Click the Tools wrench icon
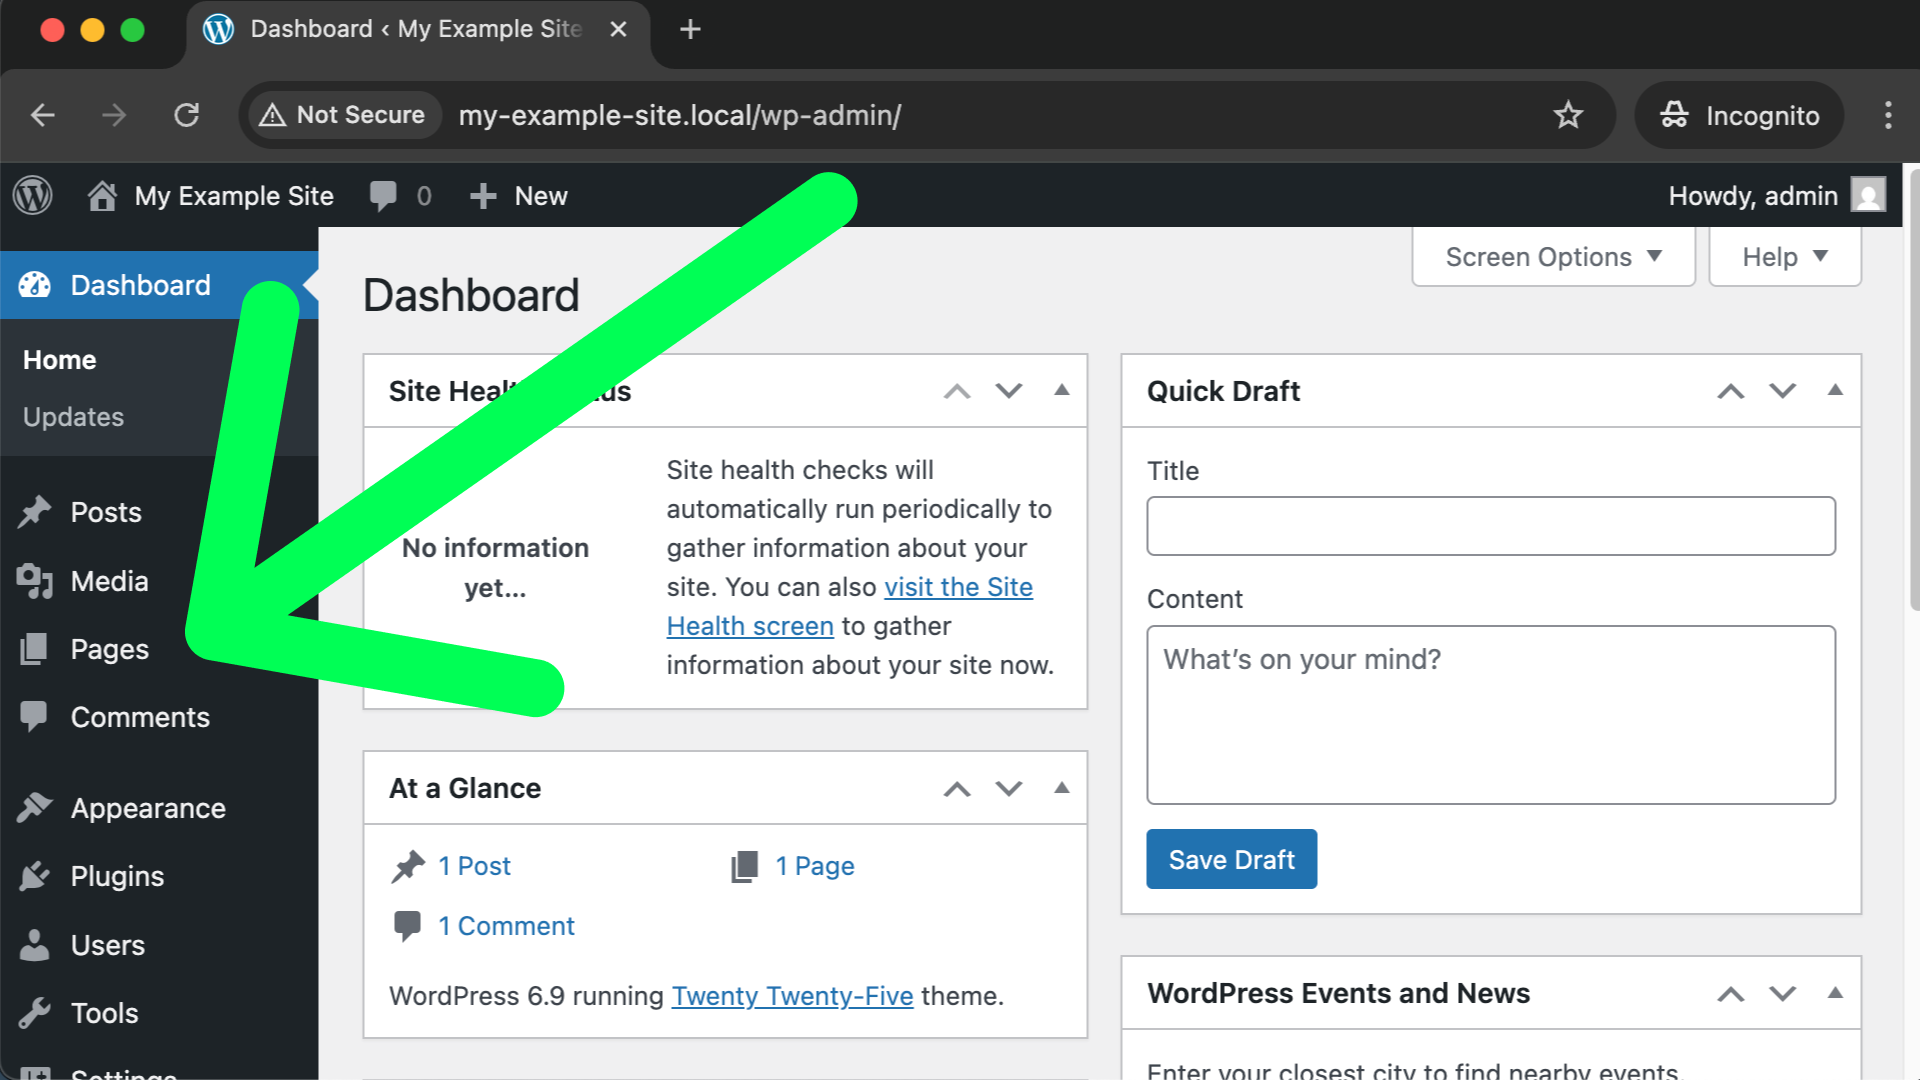The image size is (1920, 1080). tap(35, 1013)
